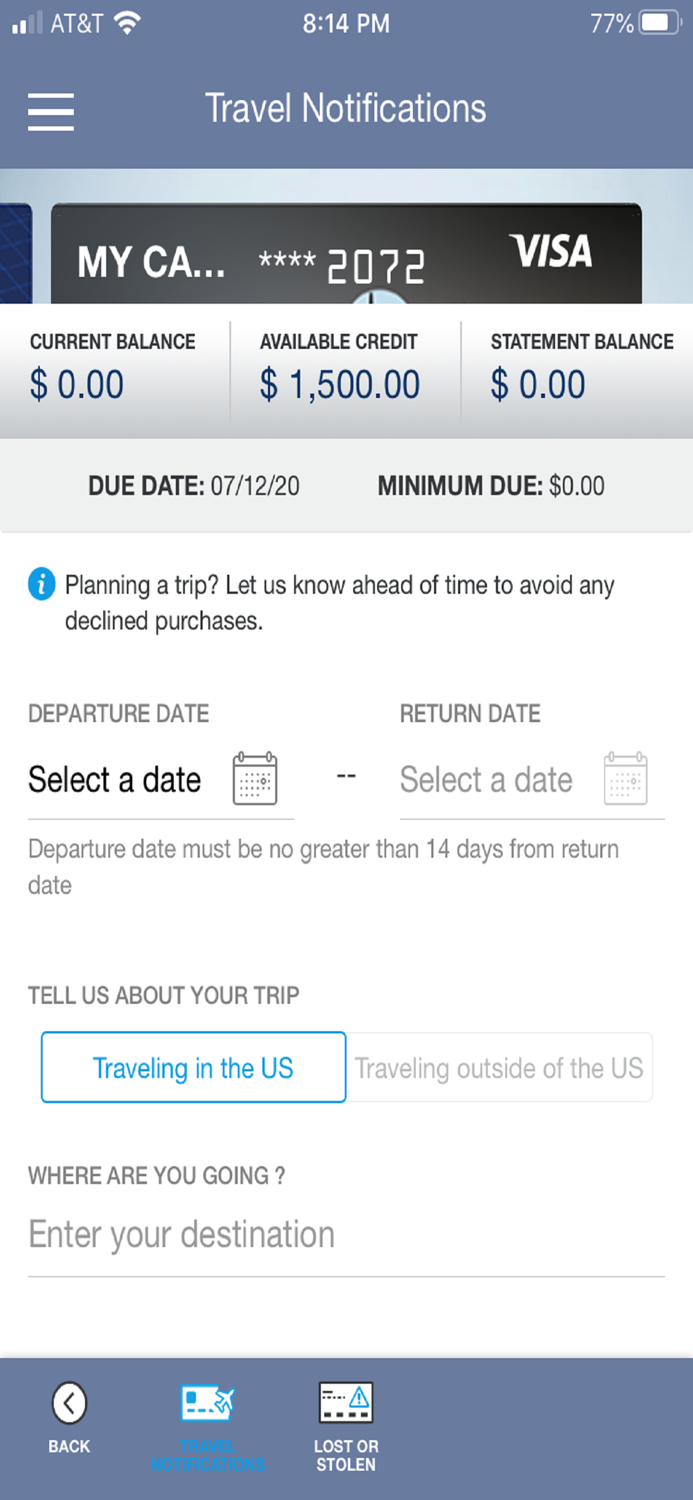693x1500 pixels.
Task: Select the Traveling outside of the US option
Action: [499, 1067]
